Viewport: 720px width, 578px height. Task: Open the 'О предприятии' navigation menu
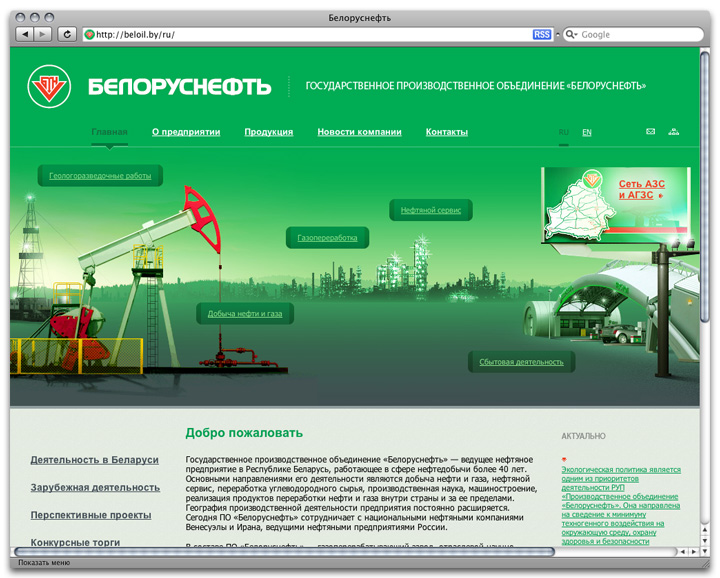click(x=186, y=132)
